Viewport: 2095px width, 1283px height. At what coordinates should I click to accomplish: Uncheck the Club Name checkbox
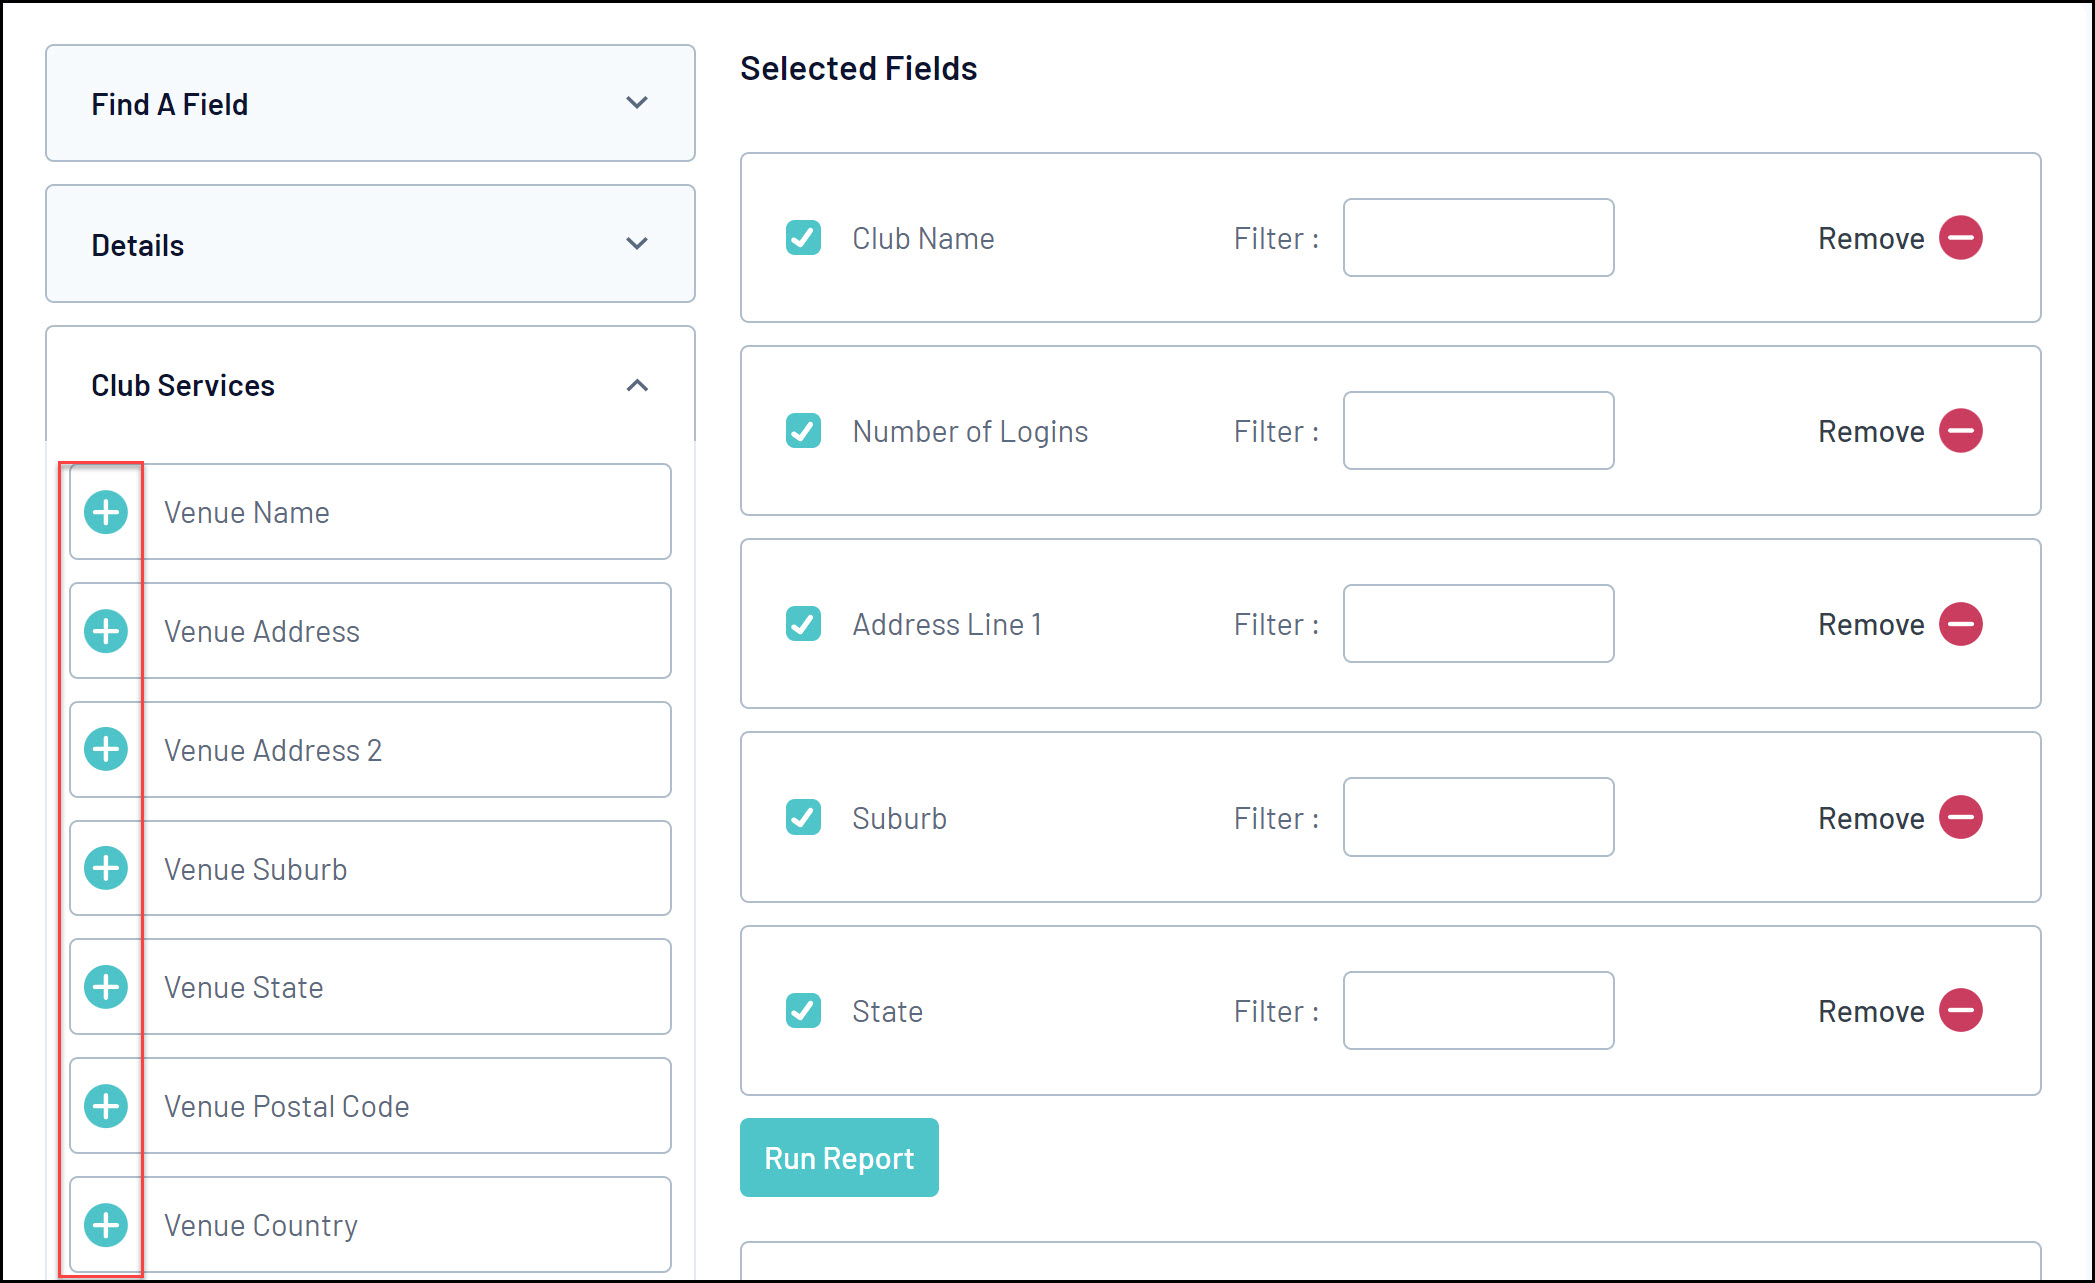tap(803, 238)
